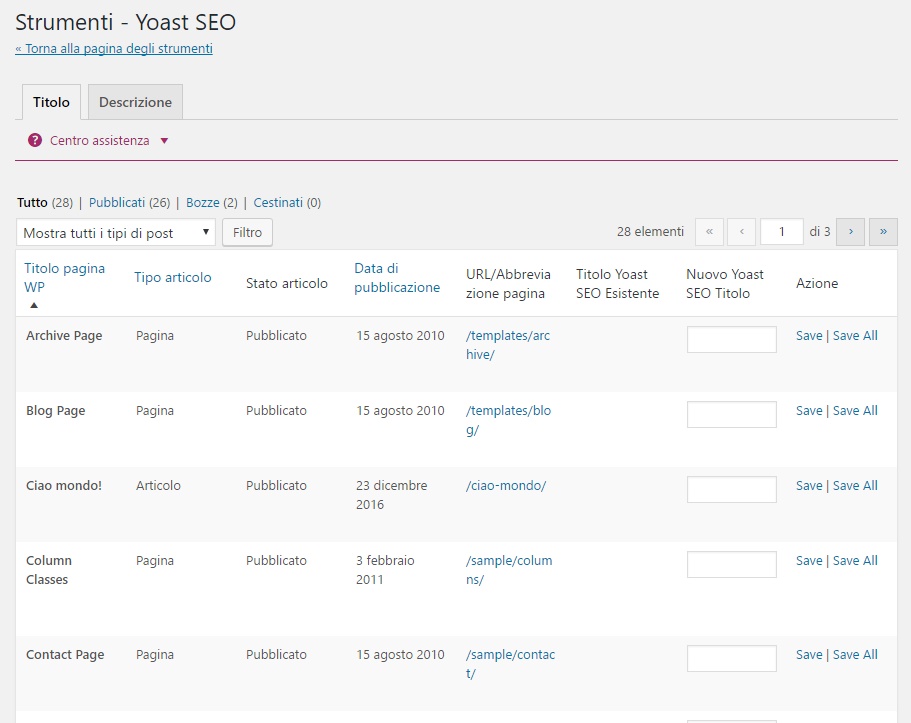Click the Contact Page title text
The height and width of the screenshot is (723, 911).
[65, 655]
